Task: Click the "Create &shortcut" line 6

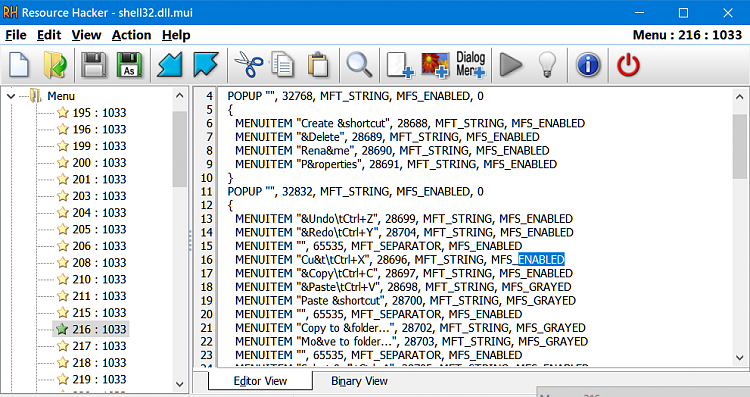Action: pyautogui.click(x=410, y=123)
